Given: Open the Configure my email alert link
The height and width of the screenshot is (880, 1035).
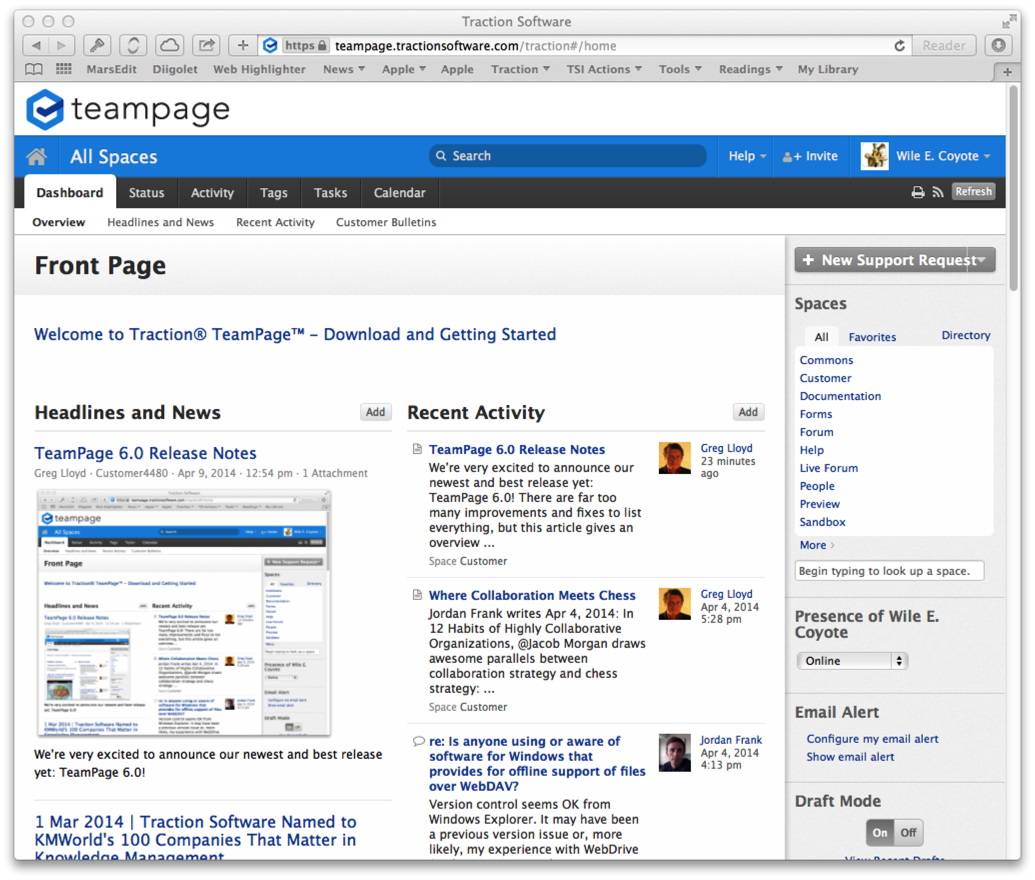Looking at the screenshot, I should [872, 739].
